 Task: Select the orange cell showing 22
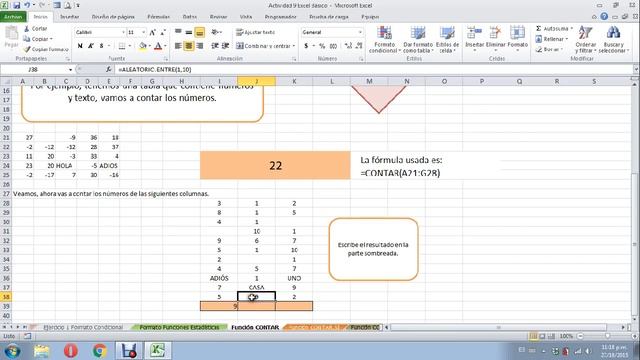point(275,165)
